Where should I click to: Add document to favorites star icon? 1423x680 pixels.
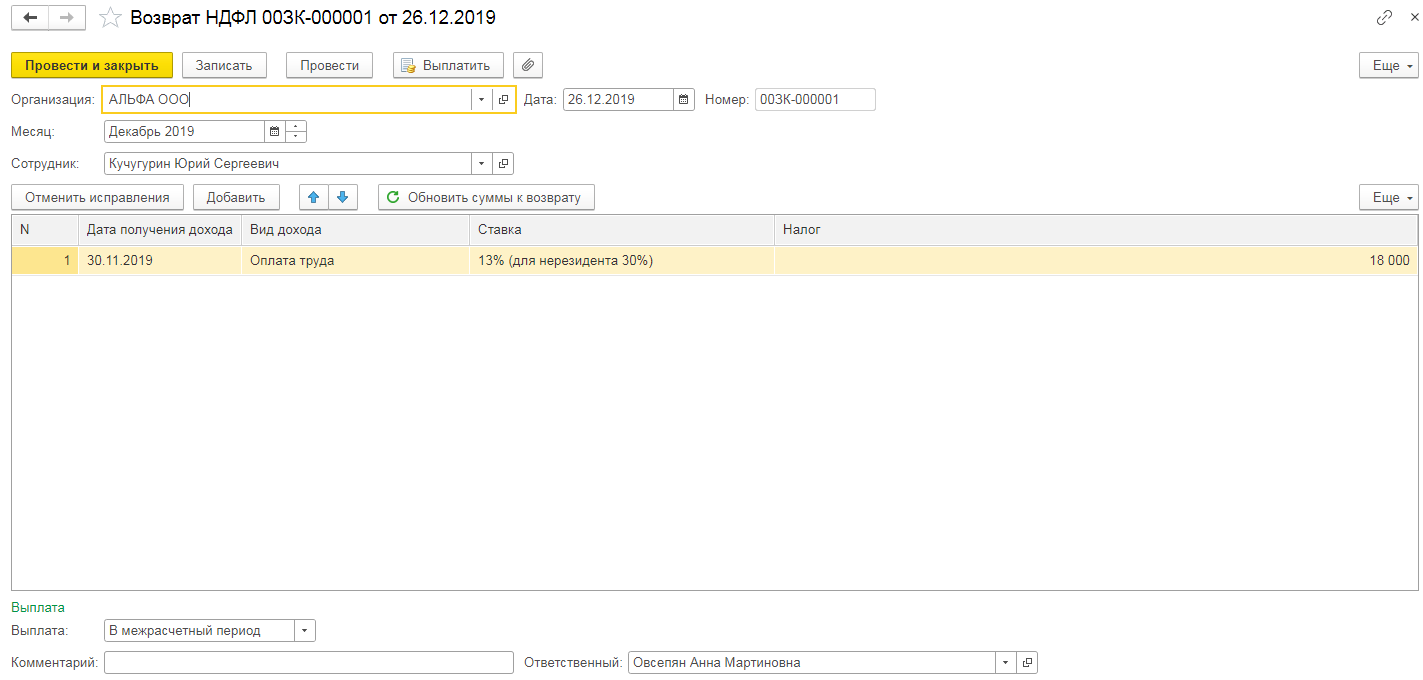pyautogui.click(x=110, y=18)
